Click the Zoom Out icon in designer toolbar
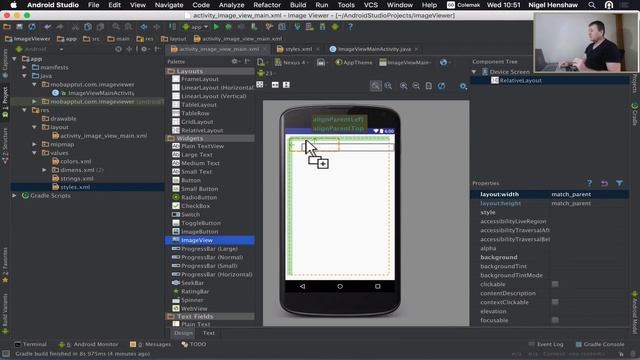This screenshot has height=360, width=640. pos(416,86)
